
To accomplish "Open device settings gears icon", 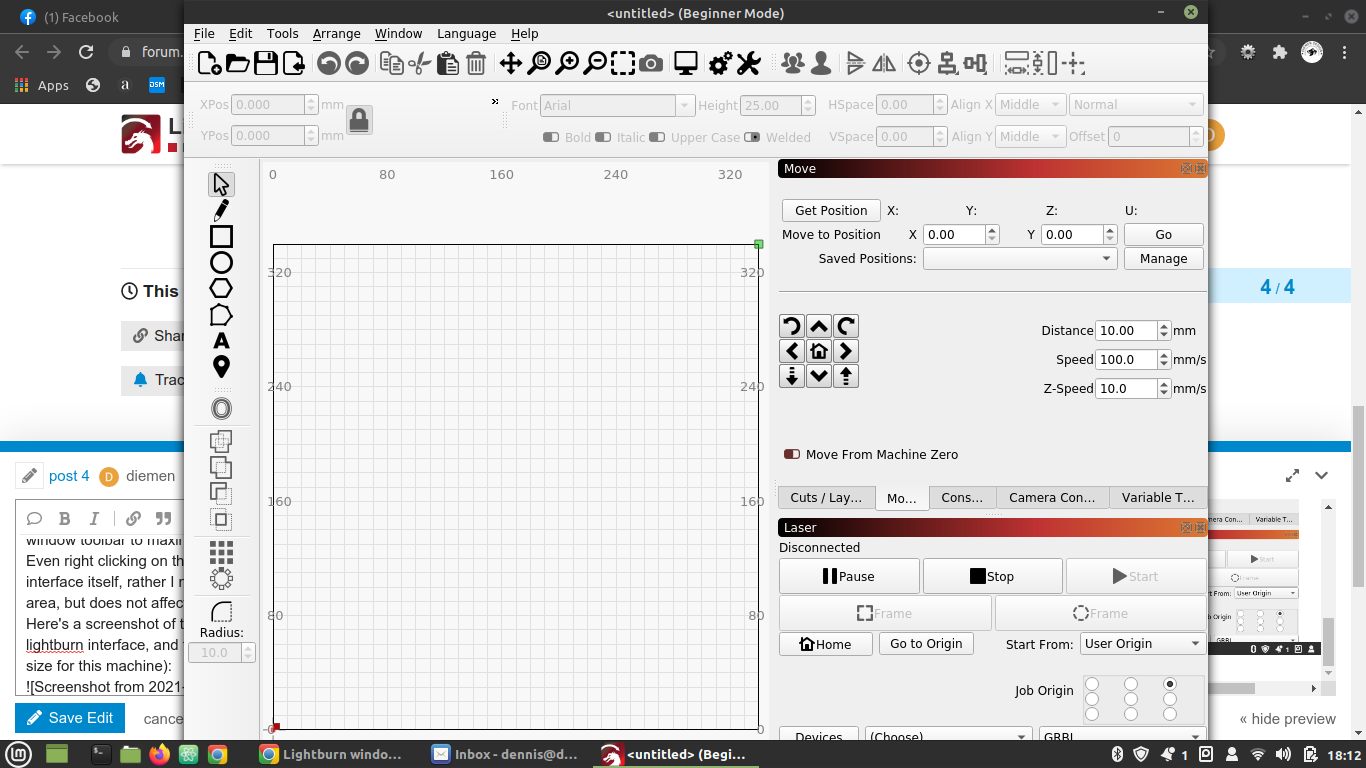I will click(x=720, y=64).
